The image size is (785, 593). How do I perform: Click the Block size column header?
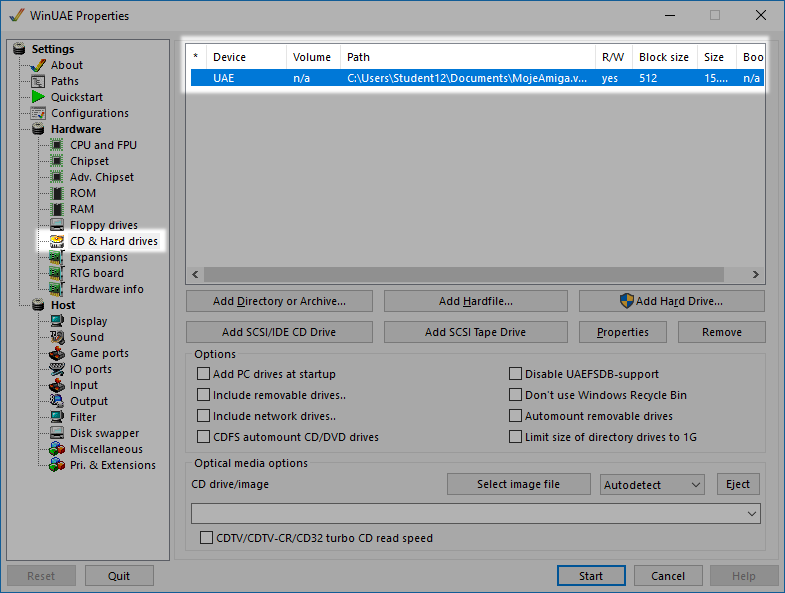click(x=664, y=57)
